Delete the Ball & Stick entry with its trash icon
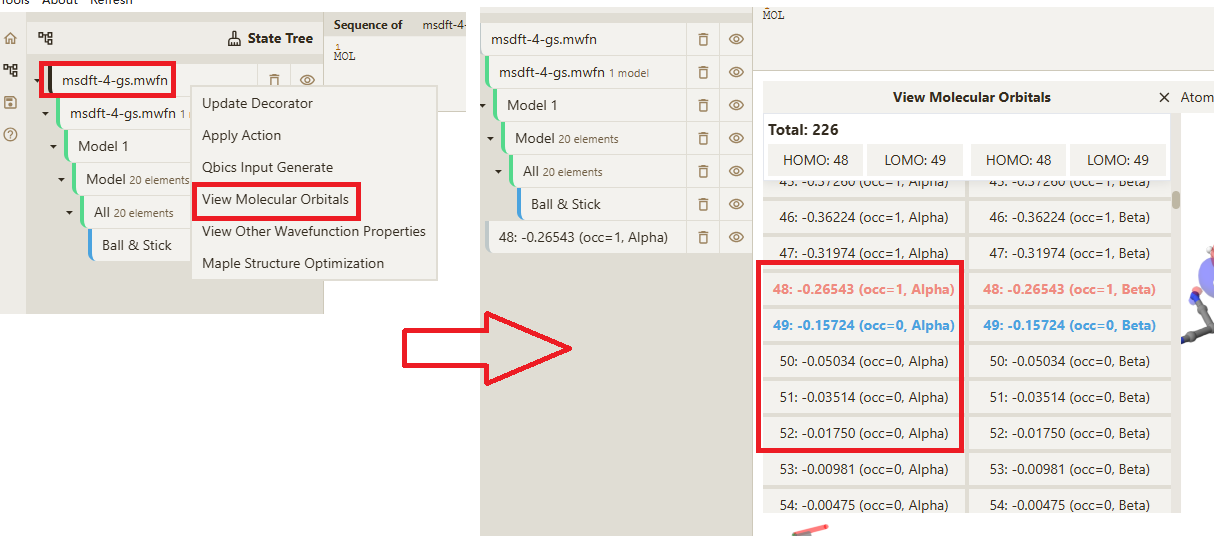The image size is (1223, 545). click(x=703, y=205)
